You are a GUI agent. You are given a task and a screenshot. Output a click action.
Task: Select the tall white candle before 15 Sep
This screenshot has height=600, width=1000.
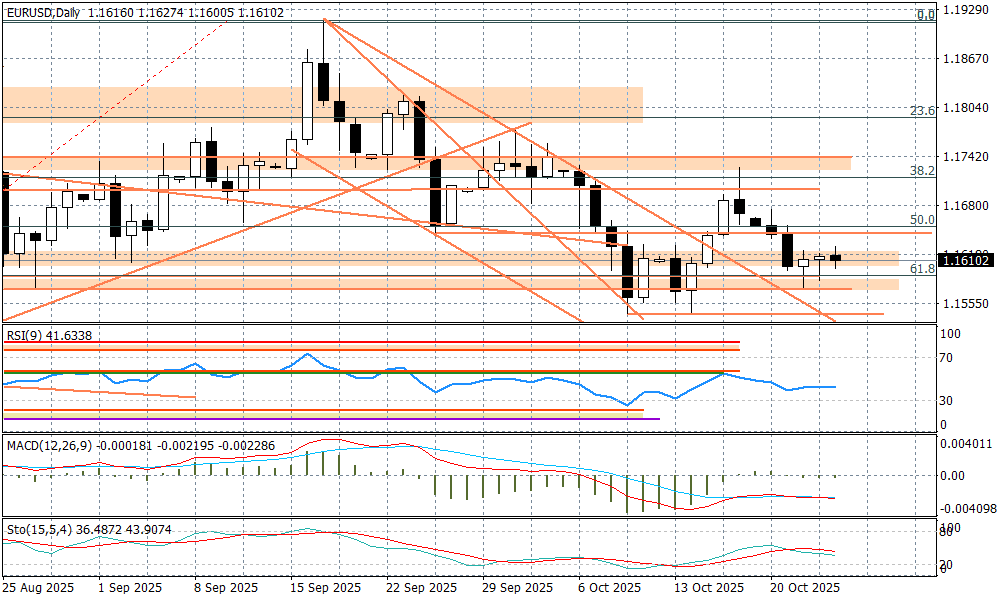pyautogui.click(x=307, y=100)
